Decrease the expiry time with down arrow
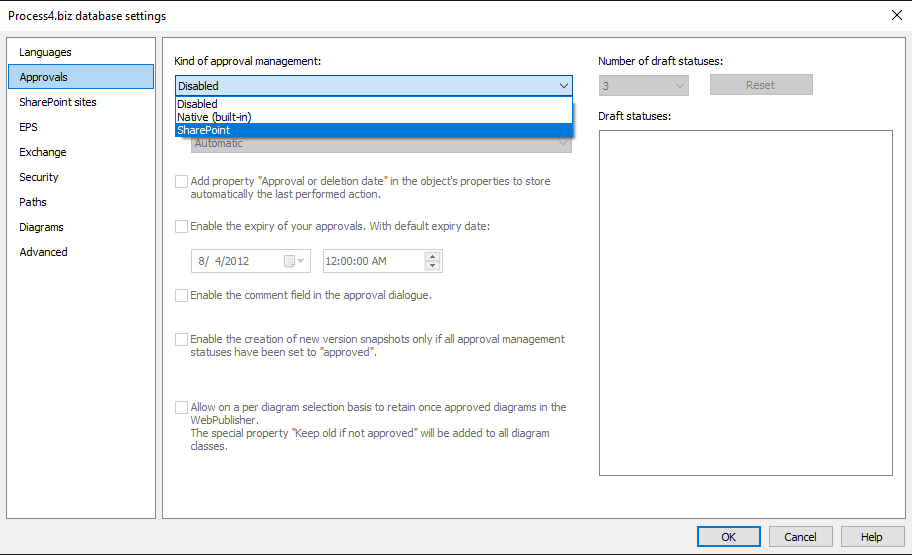This screenshot has width=912, height=555. (x=432, y=266)
